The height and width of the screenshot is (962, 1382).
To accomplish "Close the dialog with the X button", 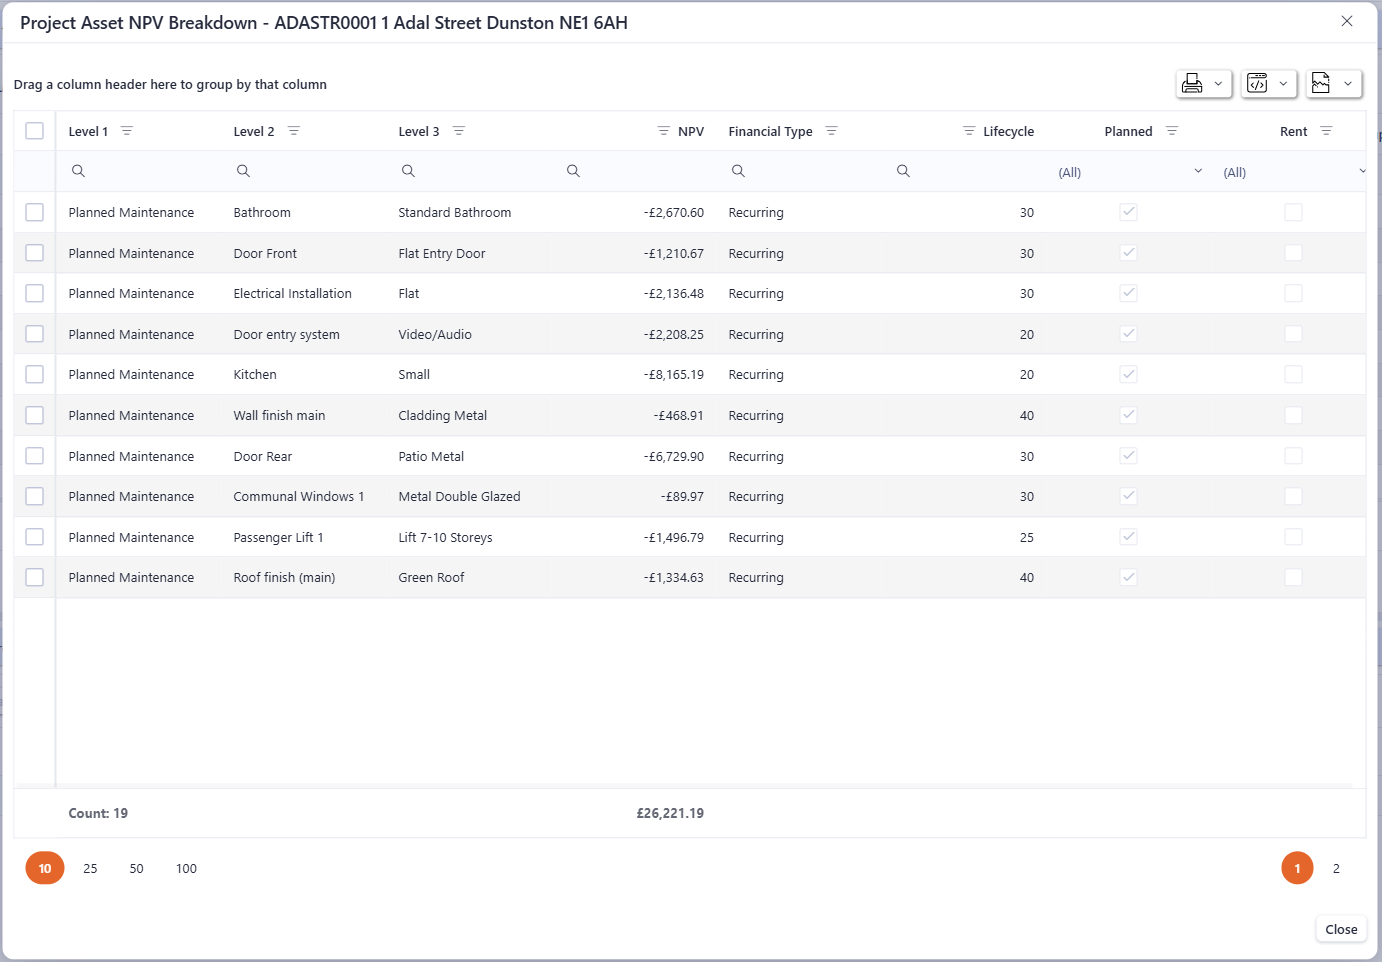I will (x=1347, y=21).
